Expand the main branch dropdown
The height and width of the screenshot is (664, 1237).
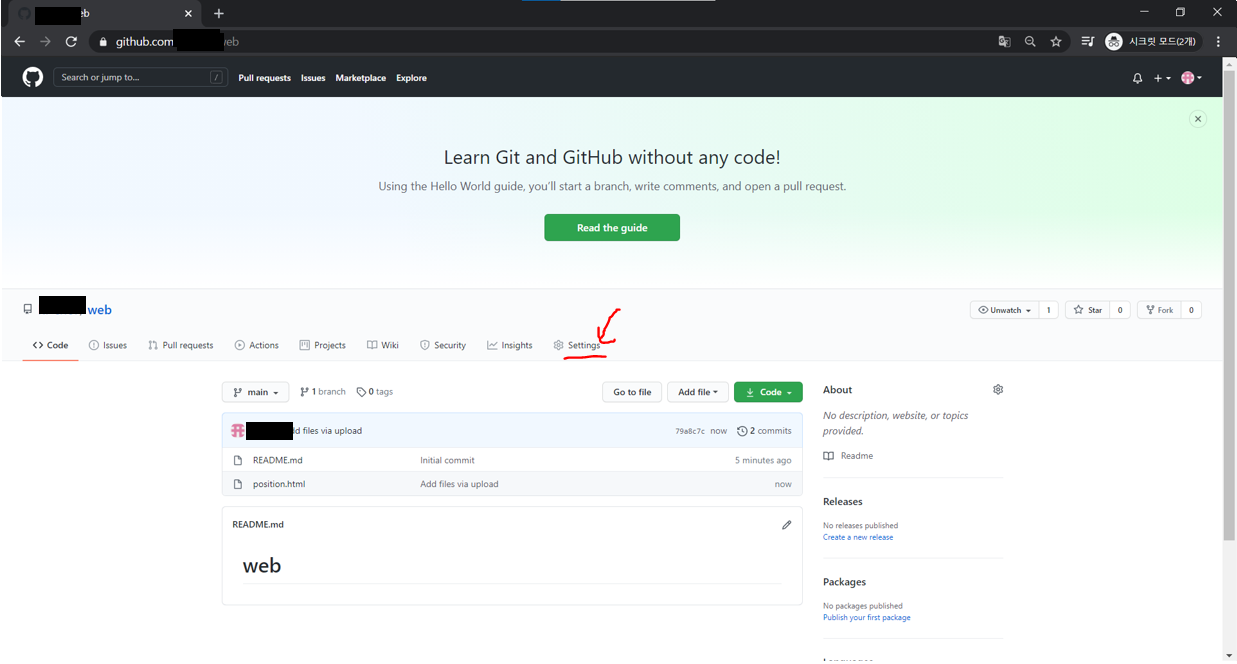tap(255, 392)
